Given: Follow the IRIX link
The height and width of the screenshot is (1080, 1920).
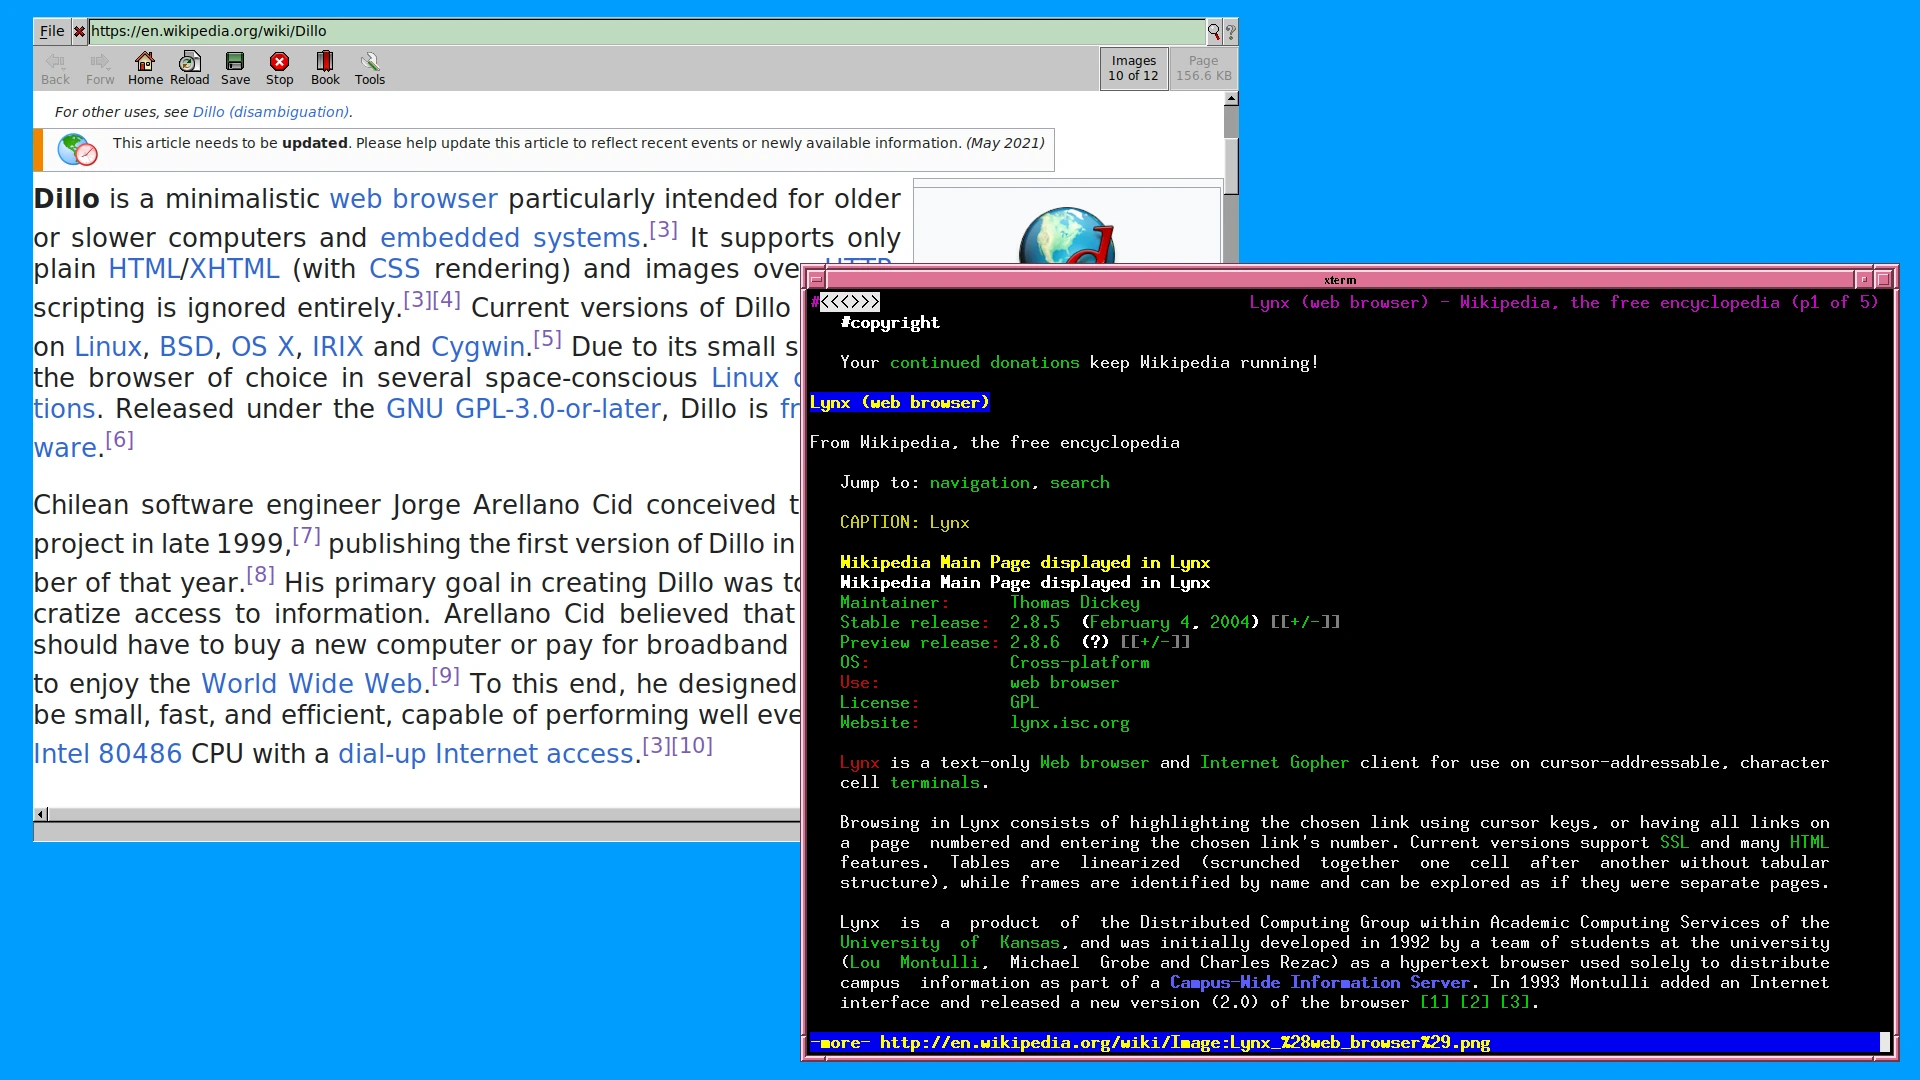Looking at the screenshot, I should click(337, 347).
